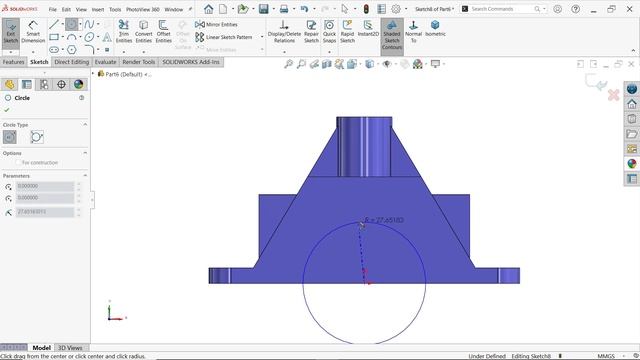Select the Slot sketch tool
Screen dimensions: 640x360
(x=54, y=50)
